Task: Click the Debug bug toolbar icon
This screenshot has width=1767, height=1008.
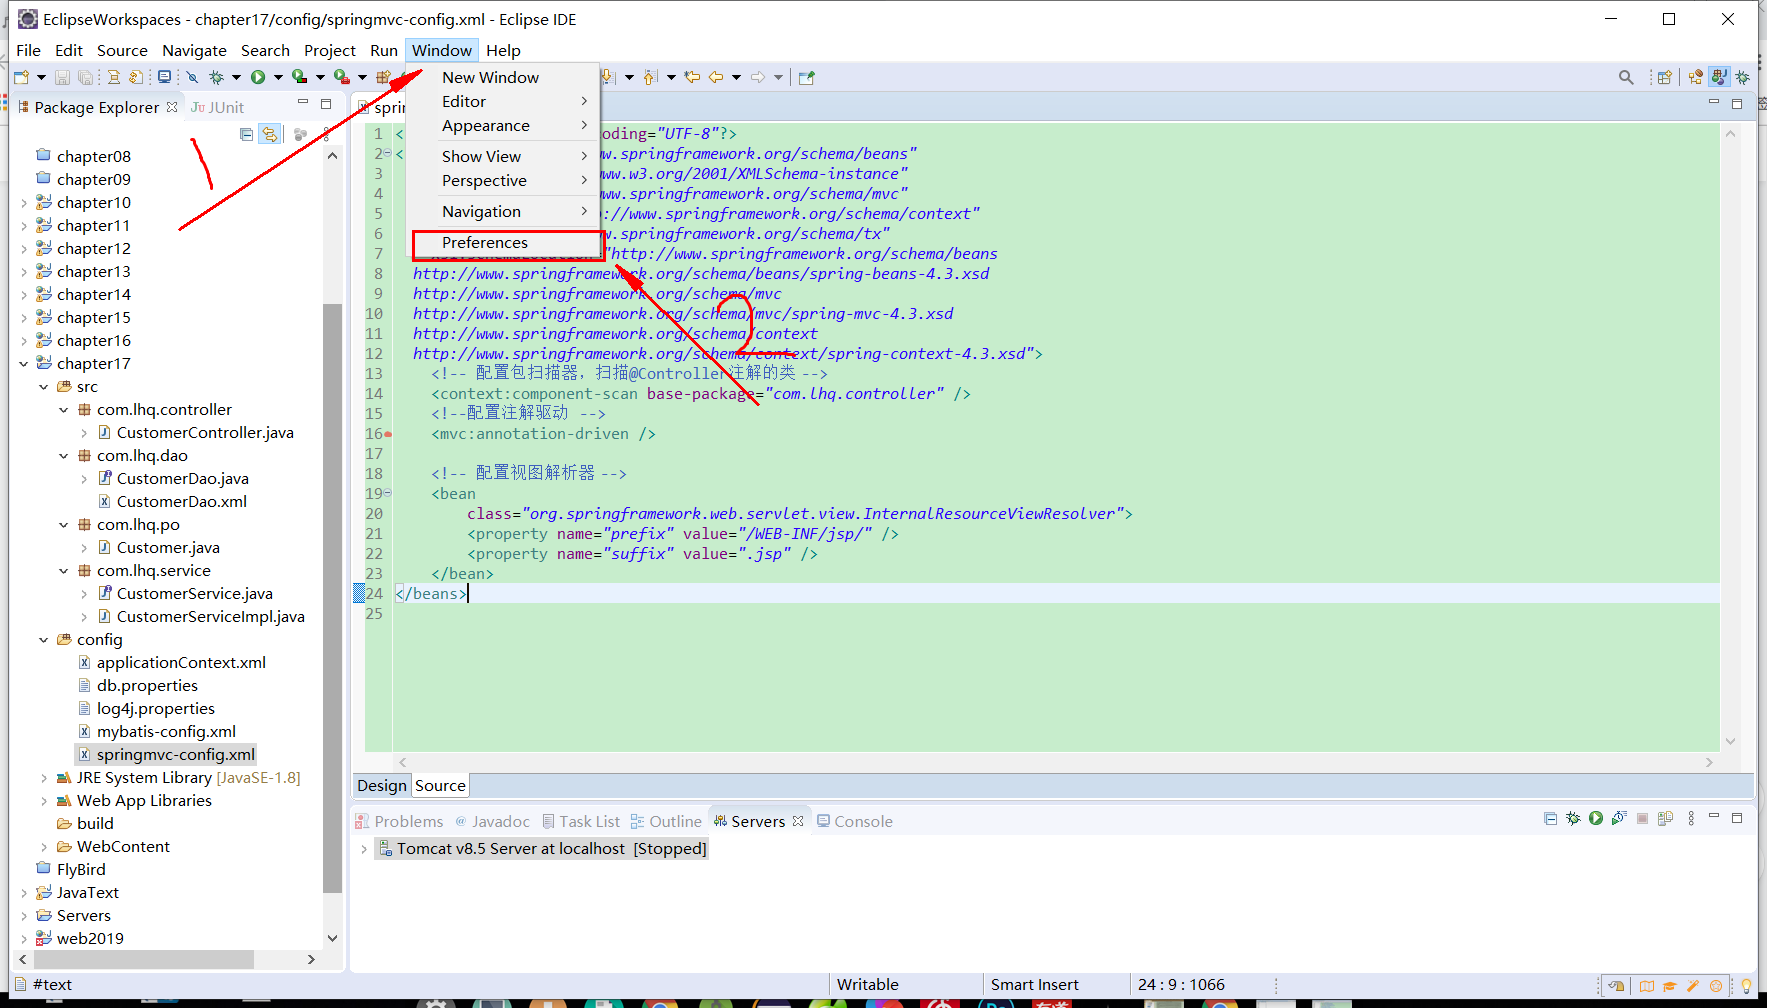Action: coord(216,77)
